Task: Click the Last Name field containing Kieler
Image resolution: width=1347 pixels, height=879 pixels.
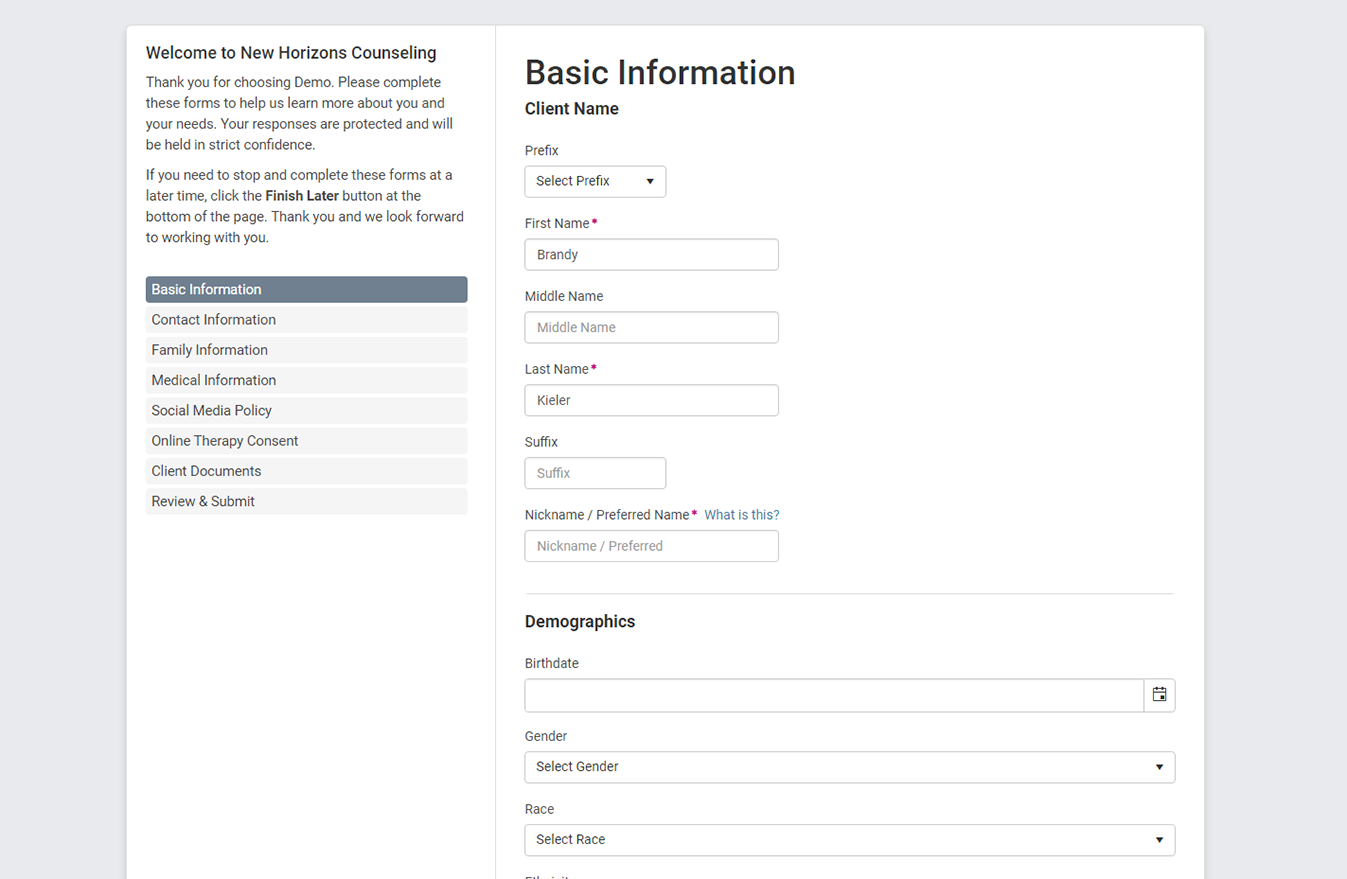Action: (651, 401)
